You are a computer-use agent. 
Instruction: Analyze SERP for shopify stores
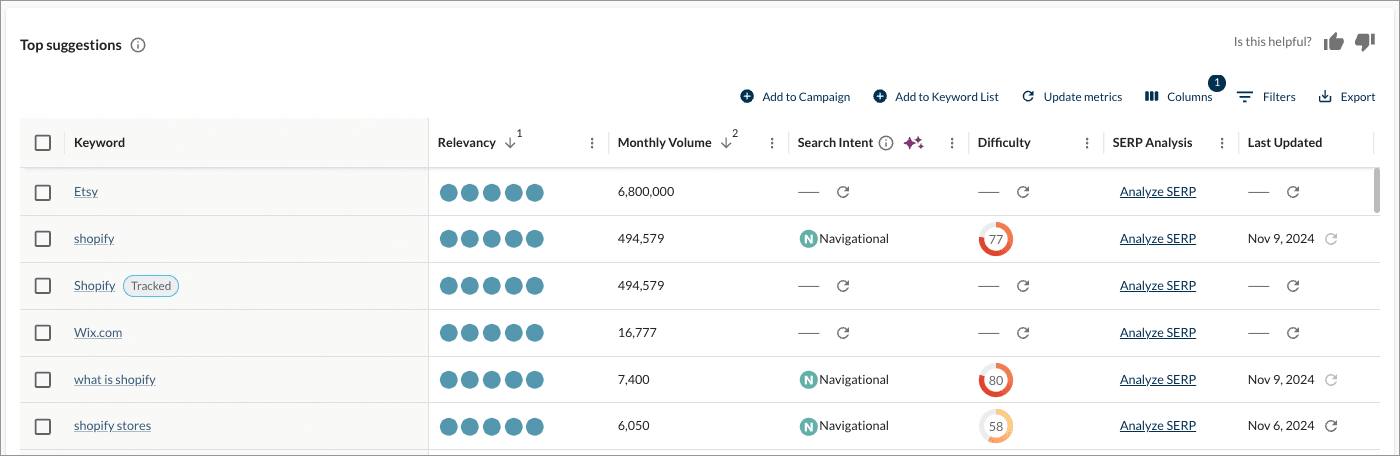[x=1158, y=426]
